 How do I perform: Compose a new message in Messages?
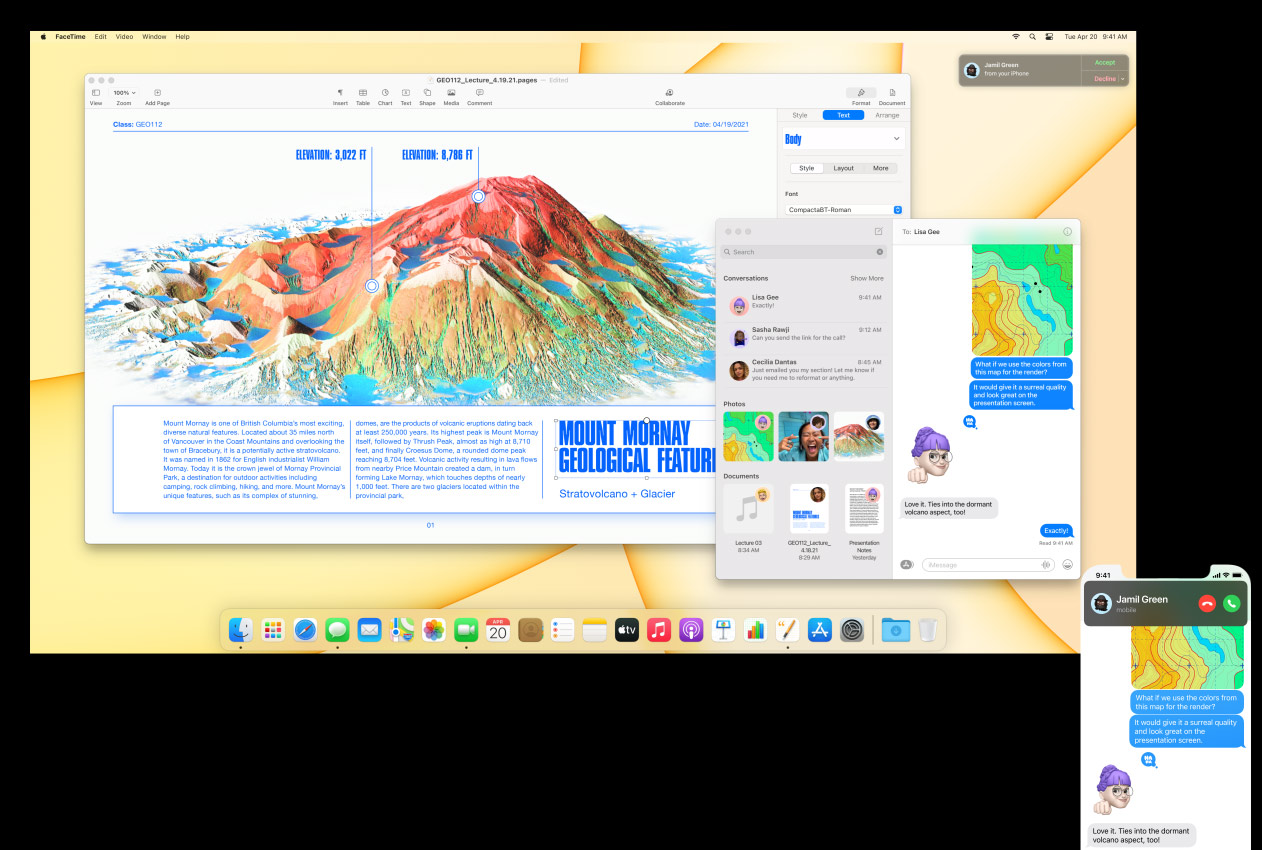[878, 231]
